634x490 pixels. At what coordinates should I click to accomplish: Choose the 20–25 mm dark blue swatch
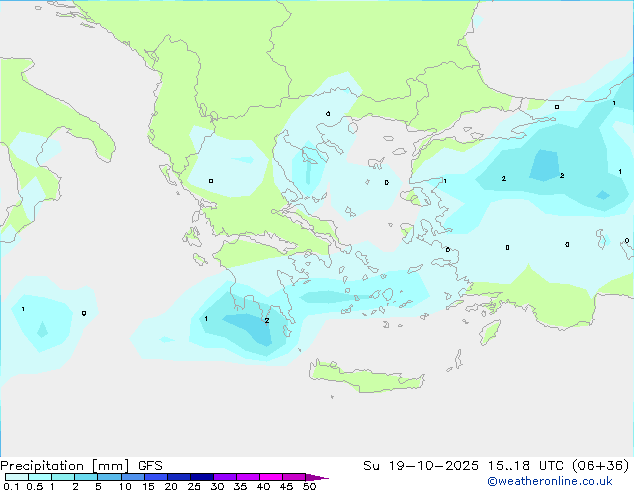(x=179, y=477)
